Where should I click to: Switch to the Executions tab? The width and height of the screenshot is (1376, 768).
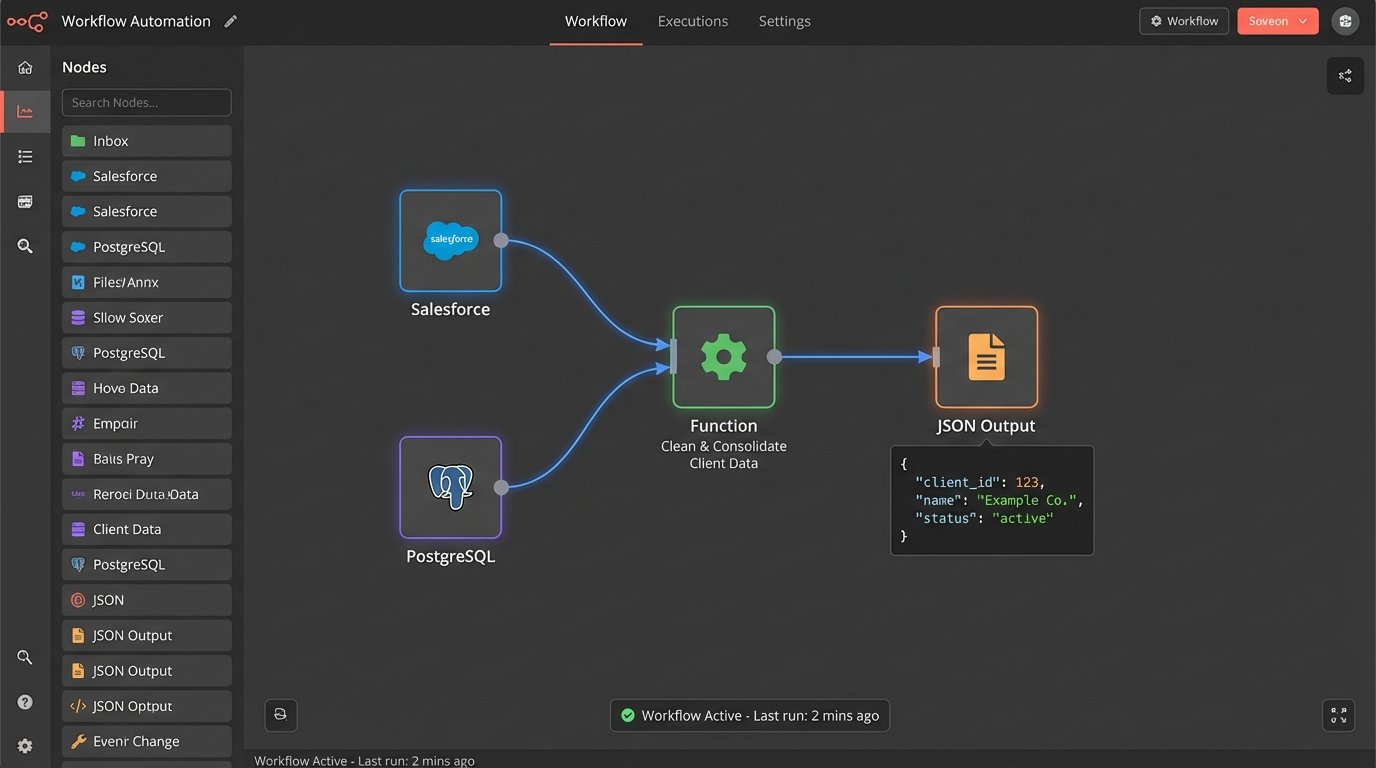click(x=692, y=21)
